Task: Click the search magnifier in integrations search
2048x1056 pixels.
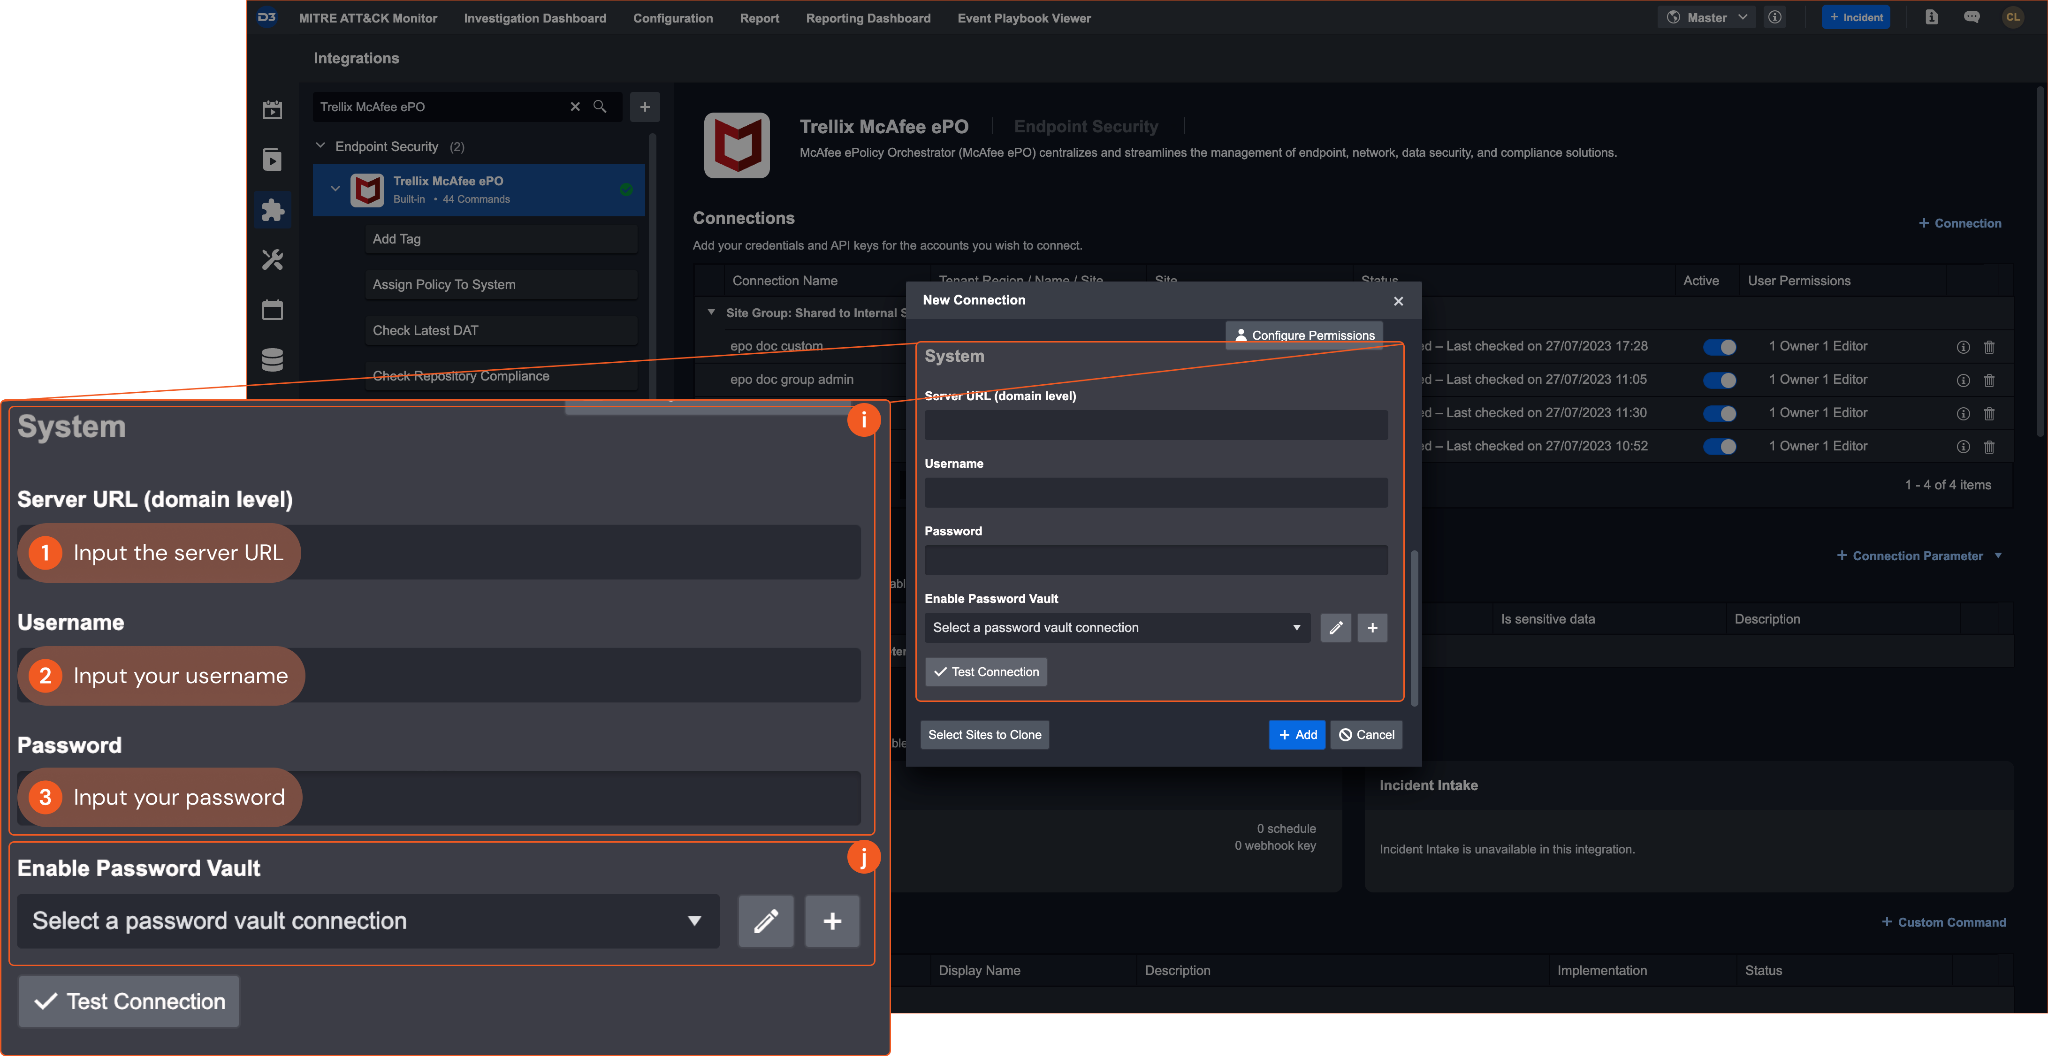Action: [600, 107]
